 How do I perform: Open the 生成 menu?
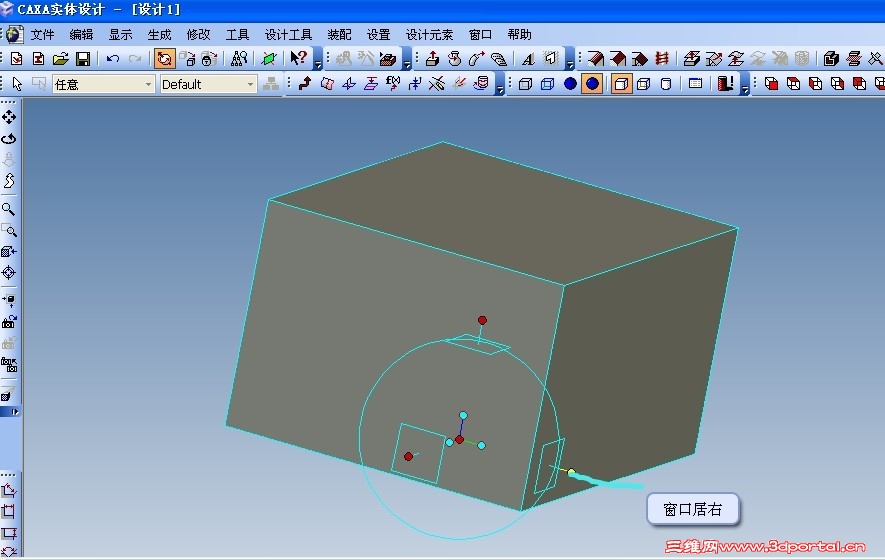[x=159, y=35]
